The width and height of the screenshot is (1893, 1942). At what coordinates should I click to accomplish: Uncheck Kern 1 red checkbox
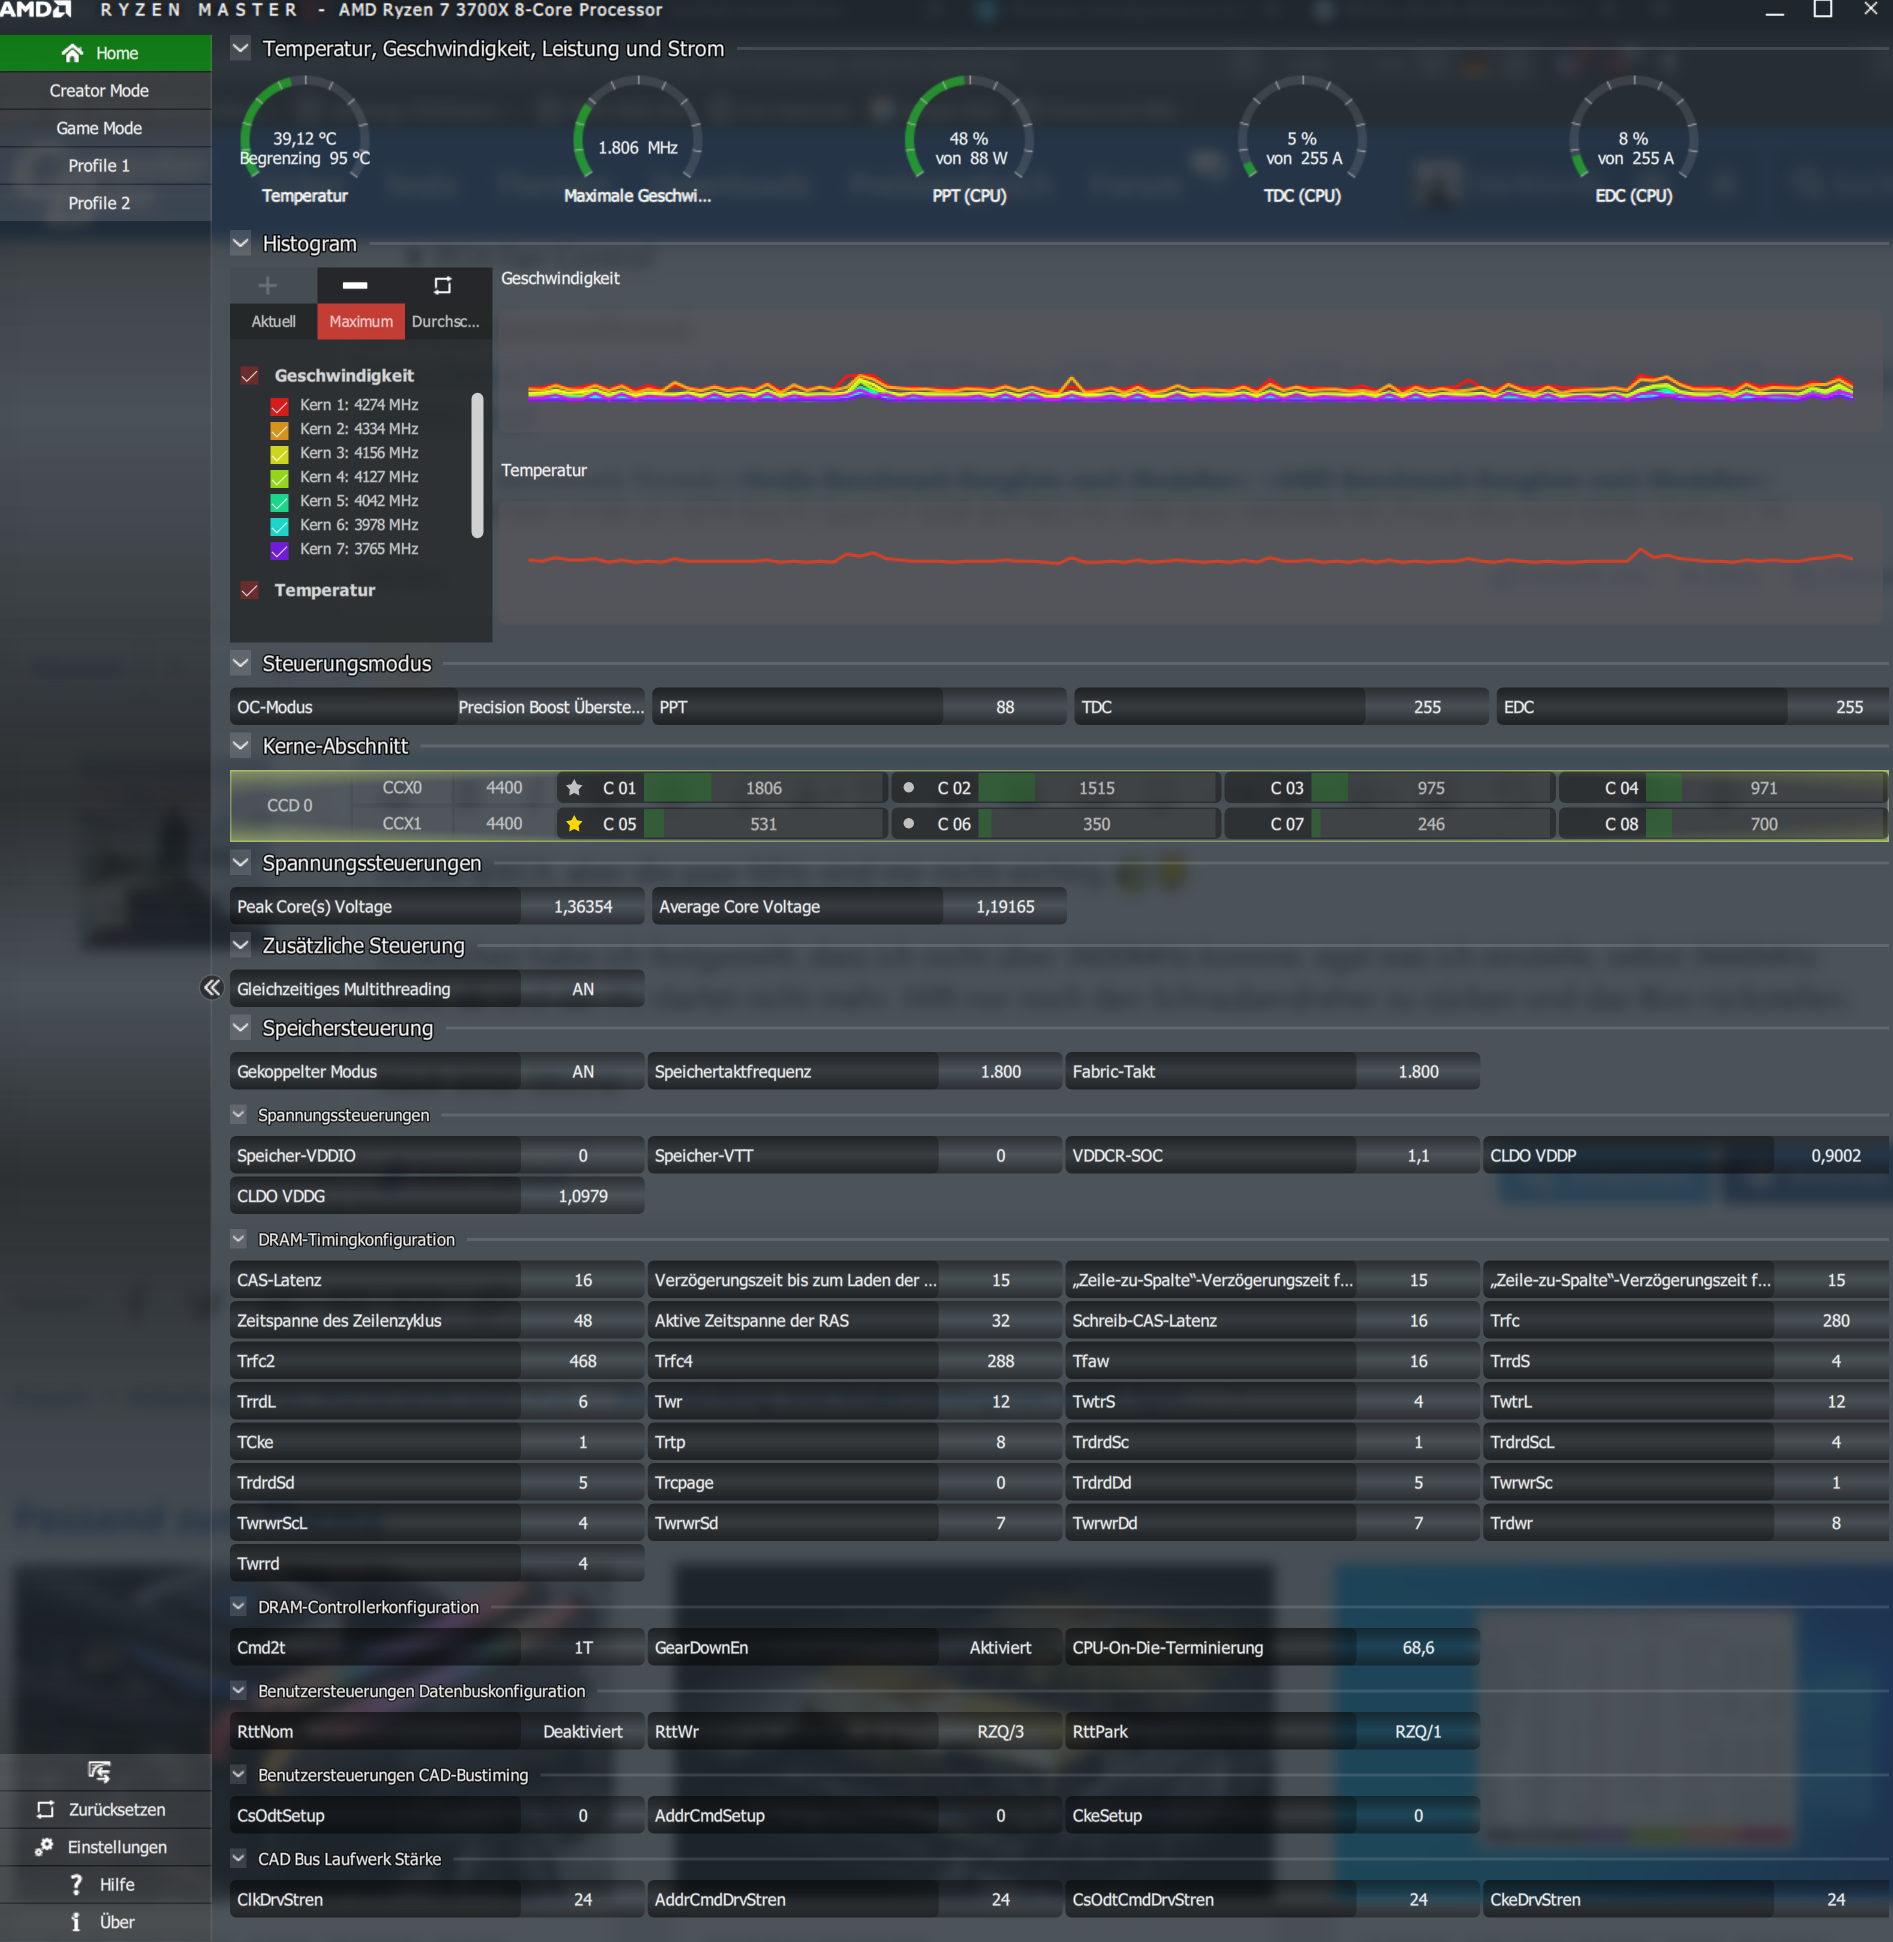[x=280, y=406]
